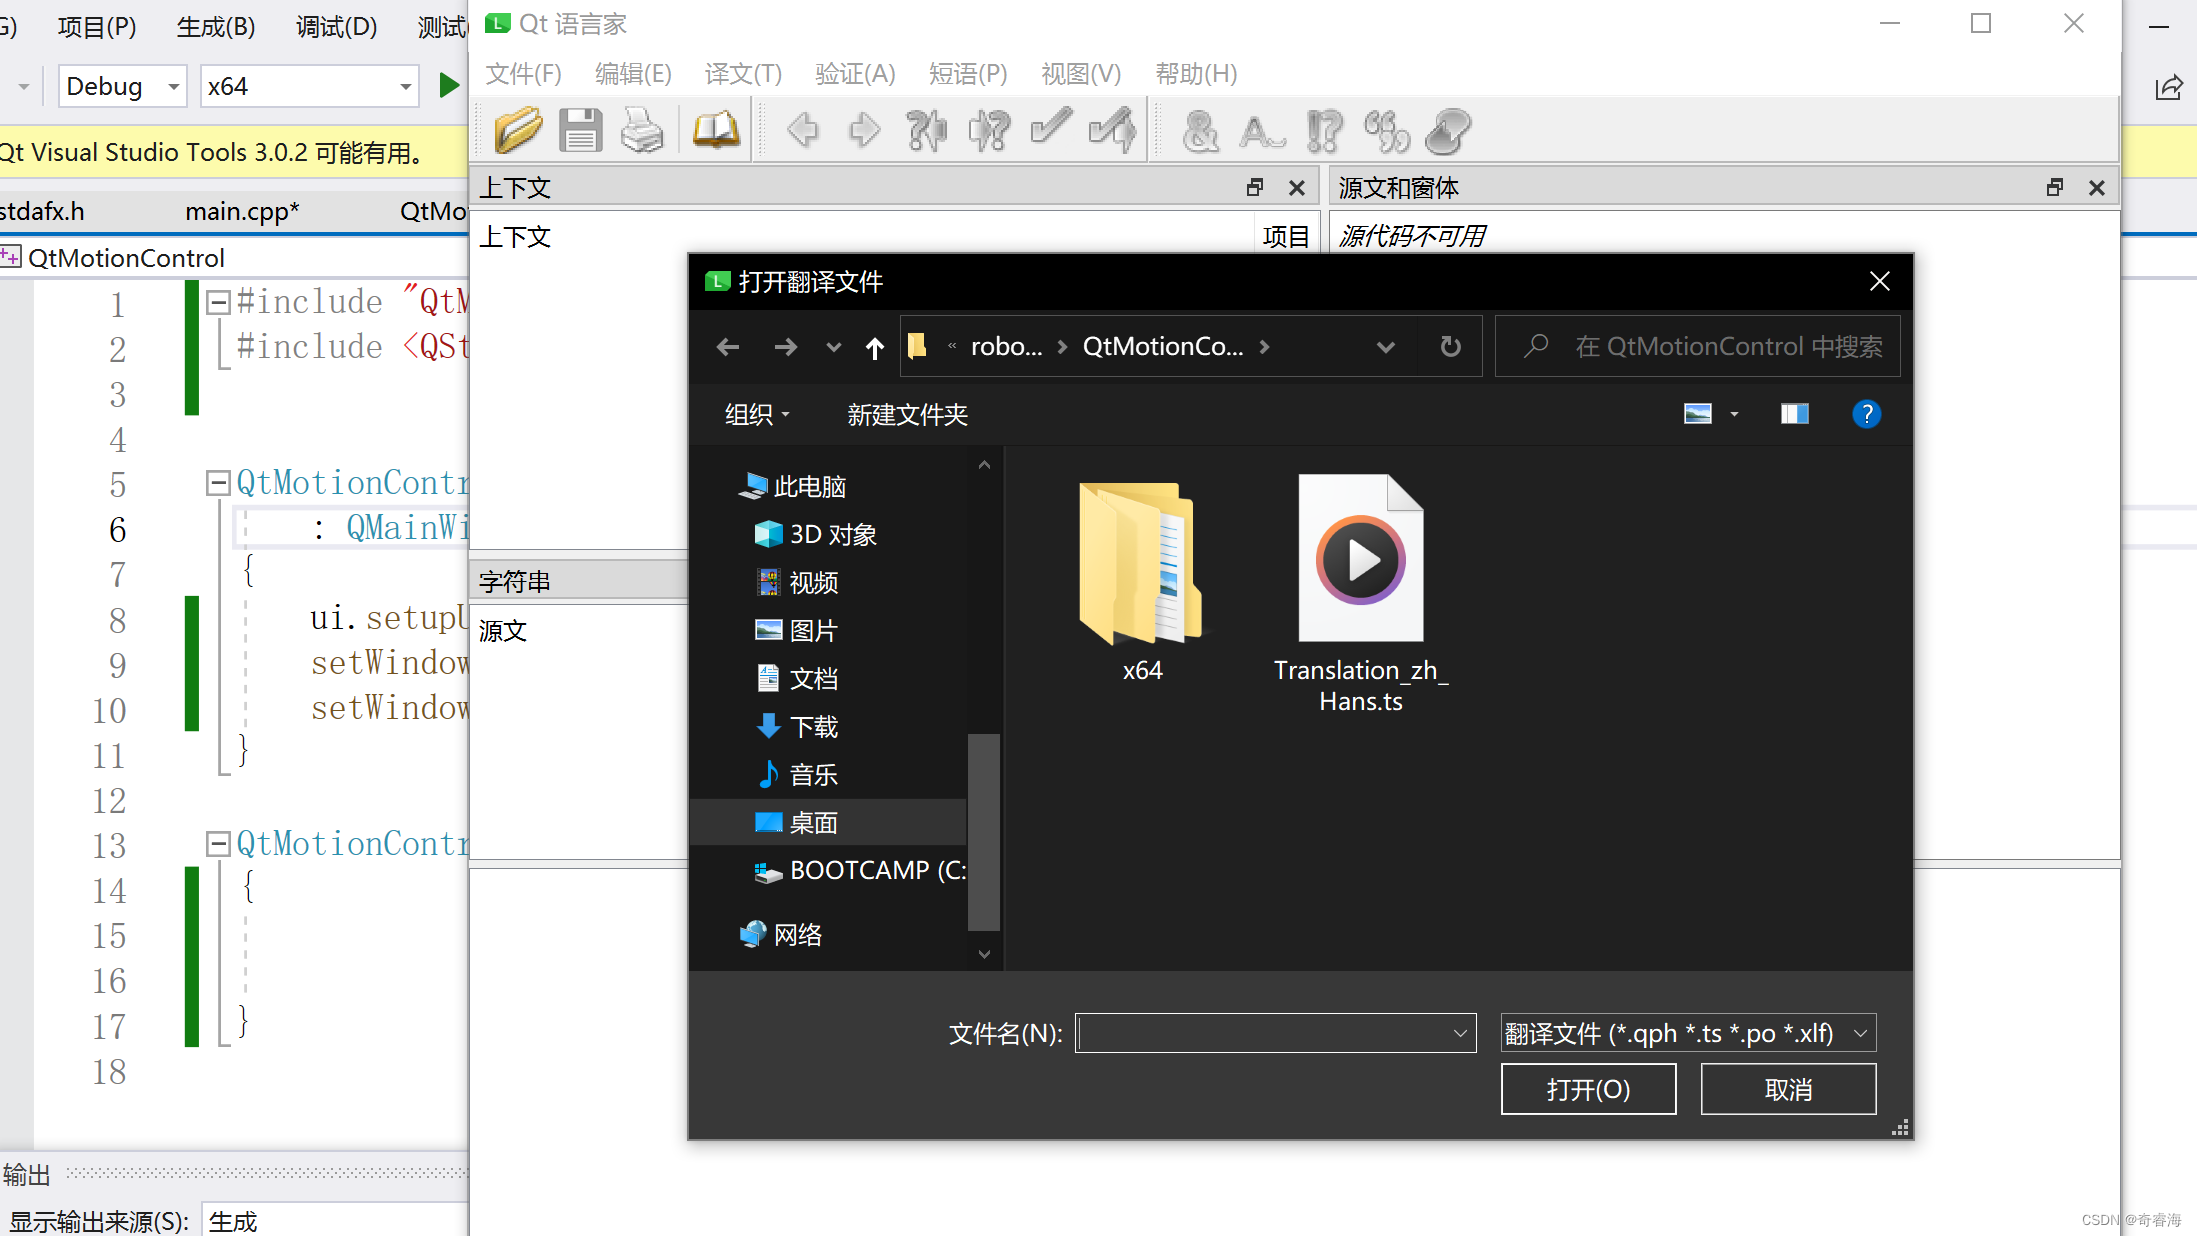Go forward in the file dialog navigation
Viewport: 2197px width, 1236px height.
786,347
